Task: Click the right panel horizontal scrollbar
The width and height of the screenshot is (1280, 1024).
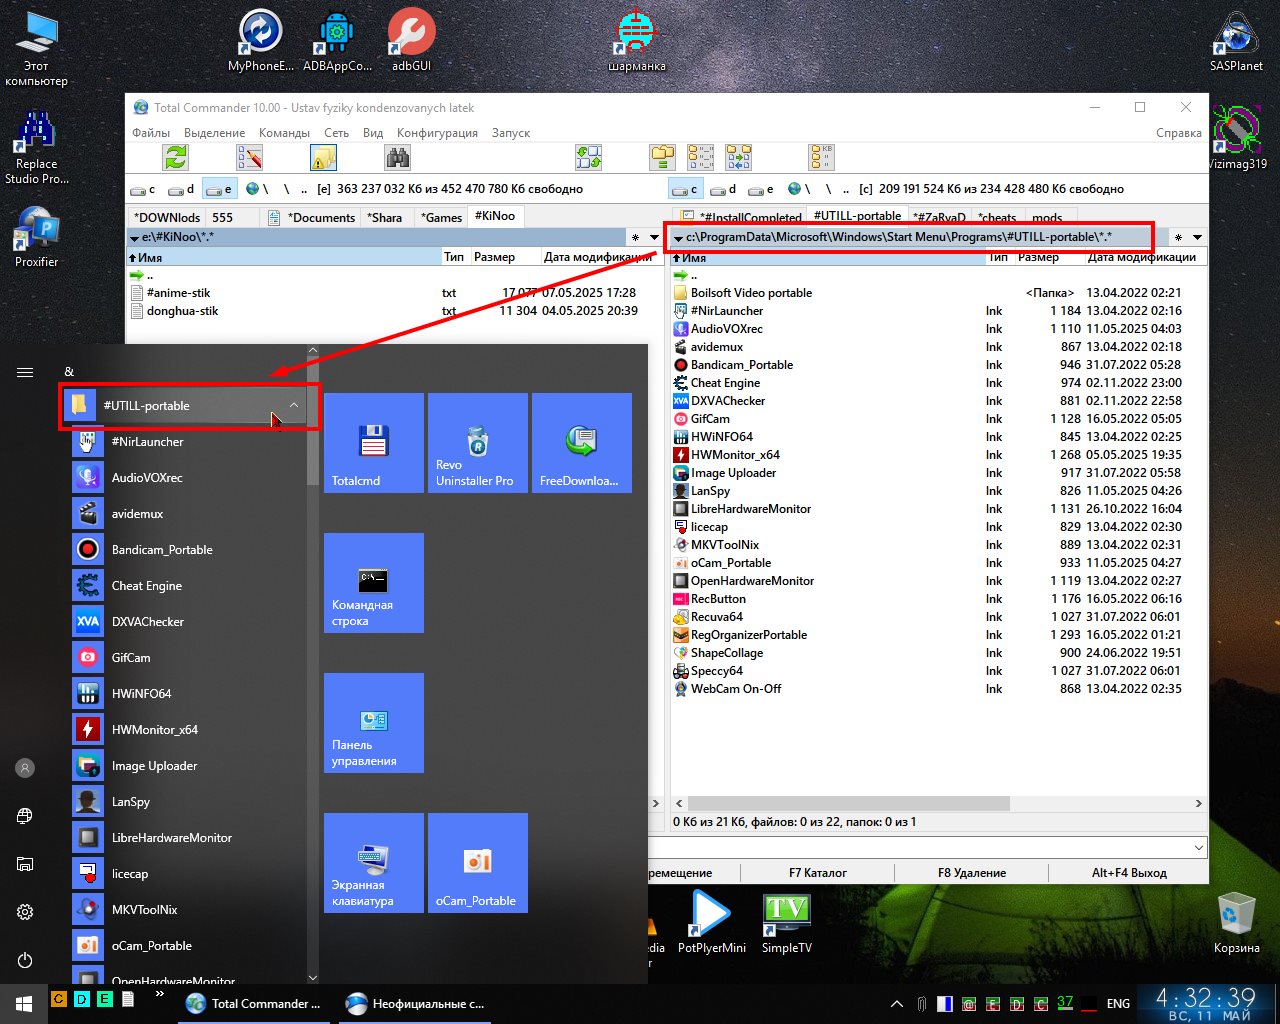Action: pos(850,803)
